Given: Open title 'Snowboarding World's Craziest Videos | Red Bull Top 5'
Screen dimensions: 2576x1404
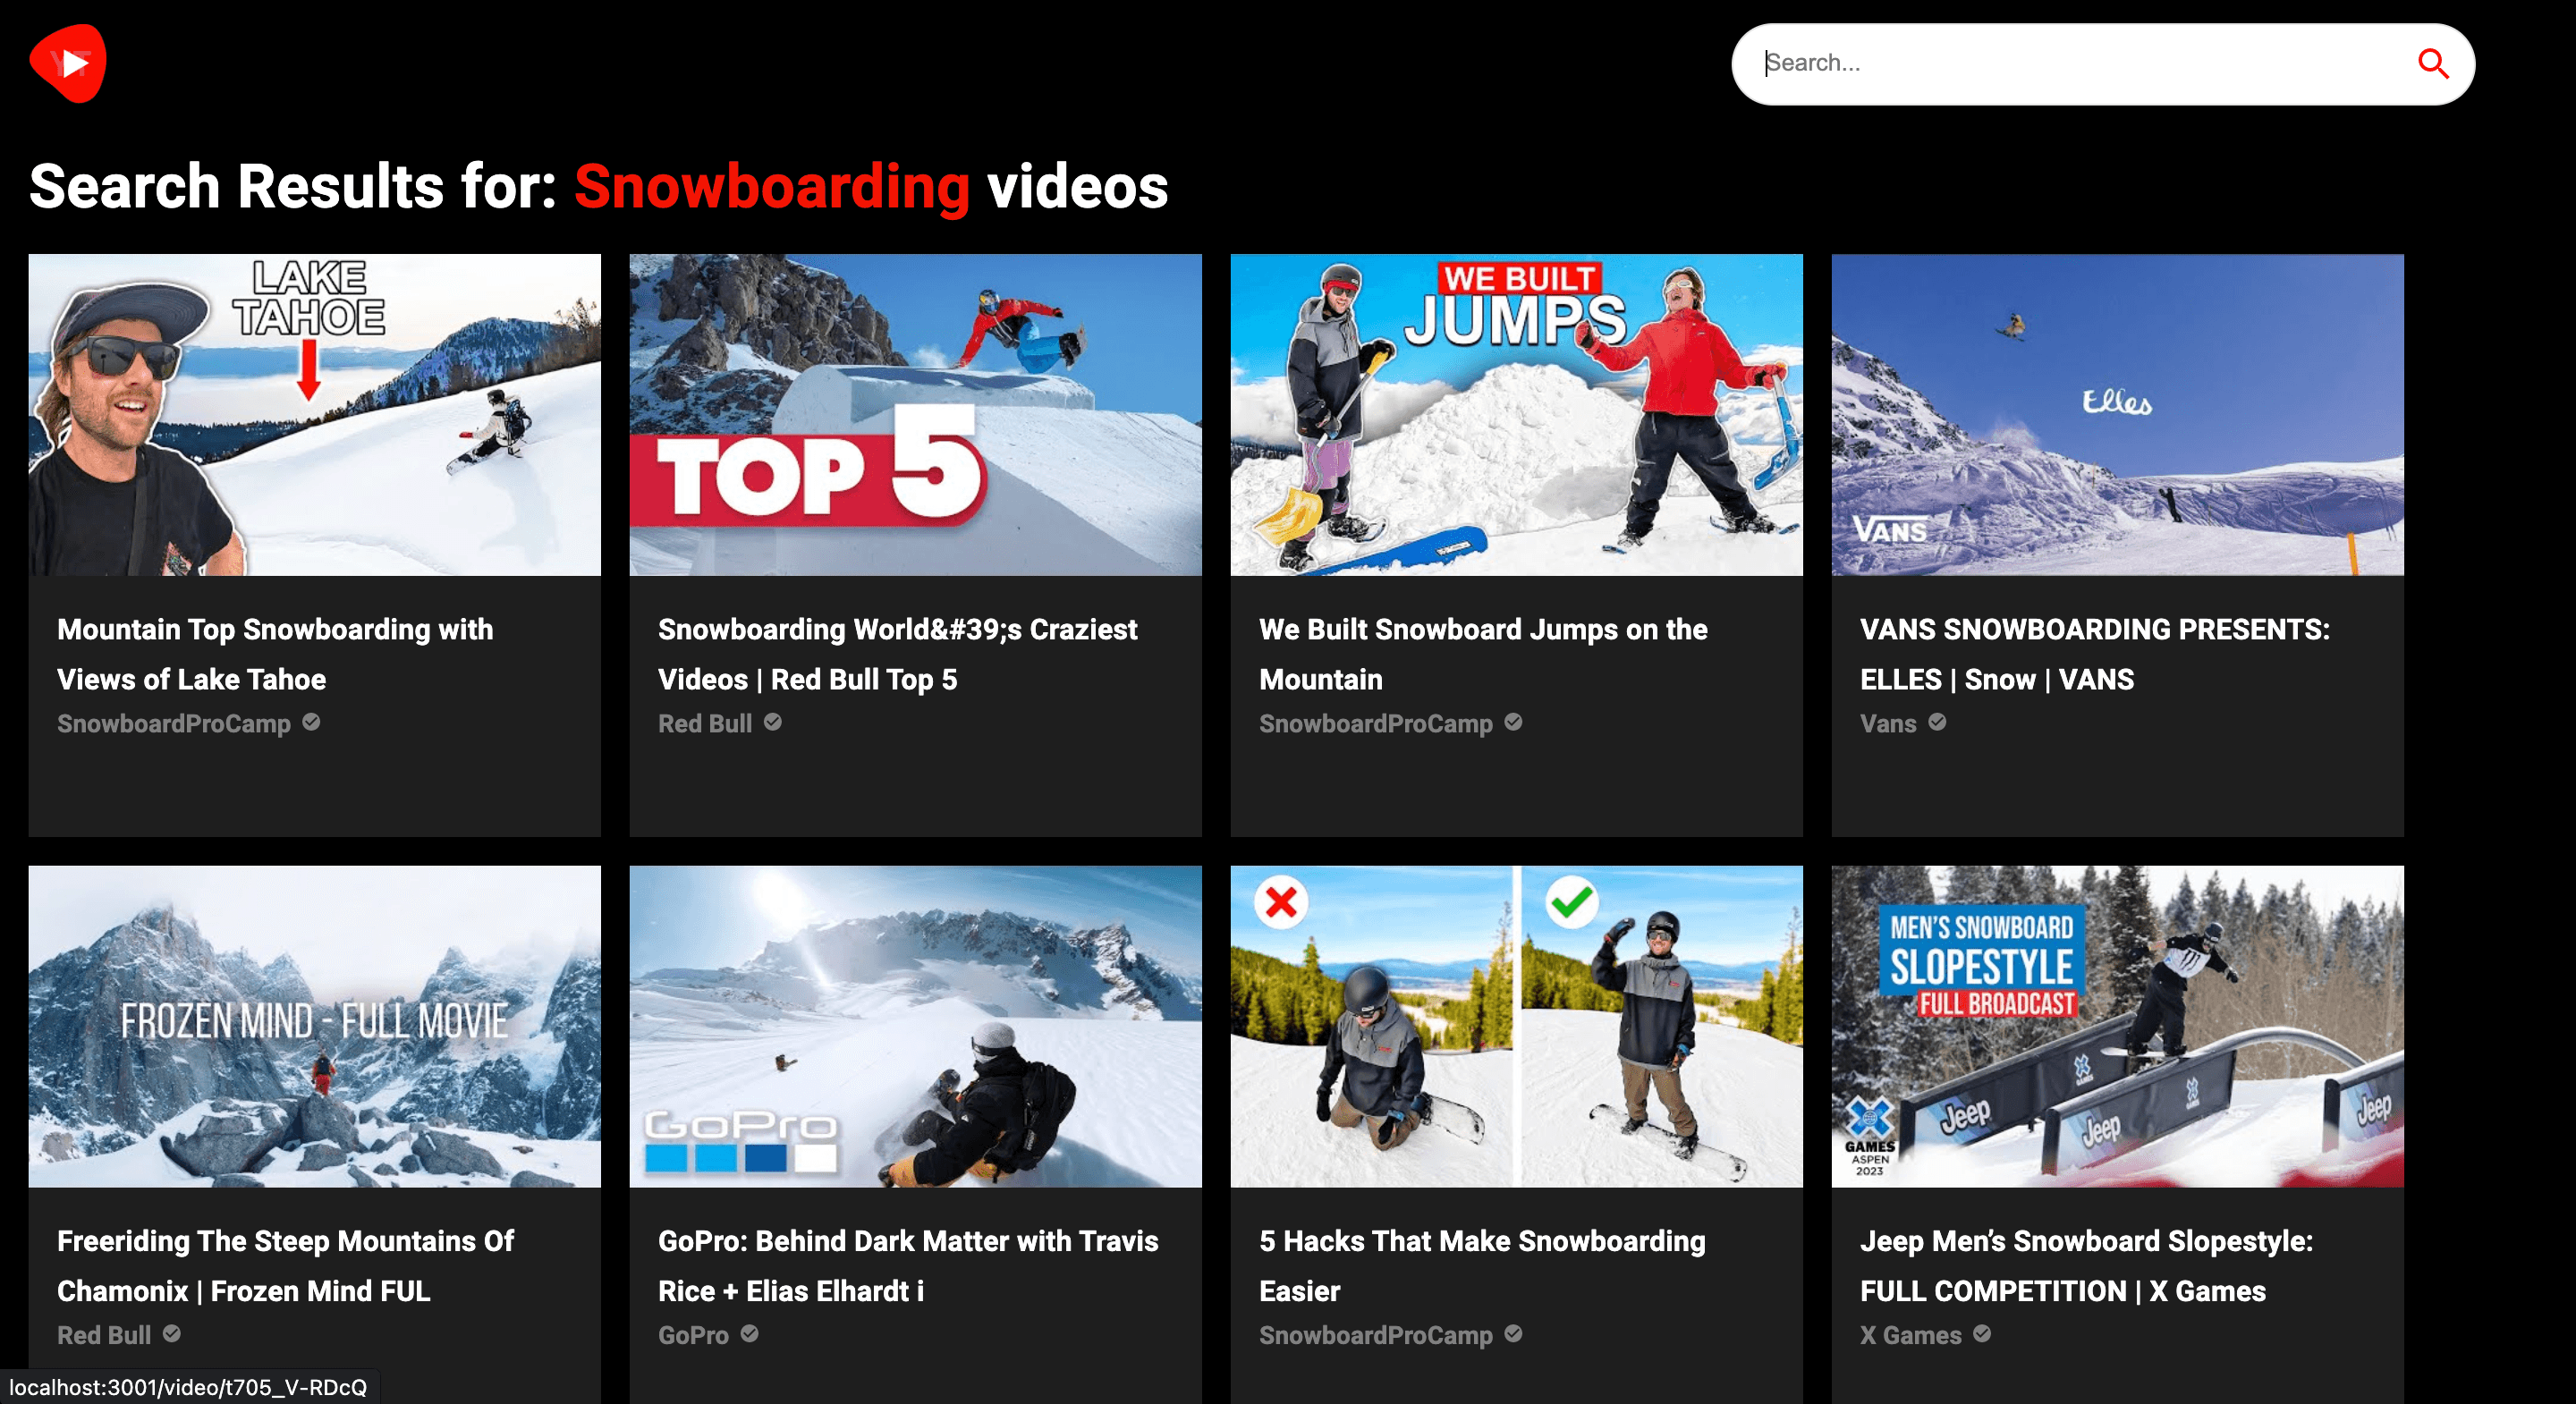Looking at the screenshot, I should click(x=897, y=654).
